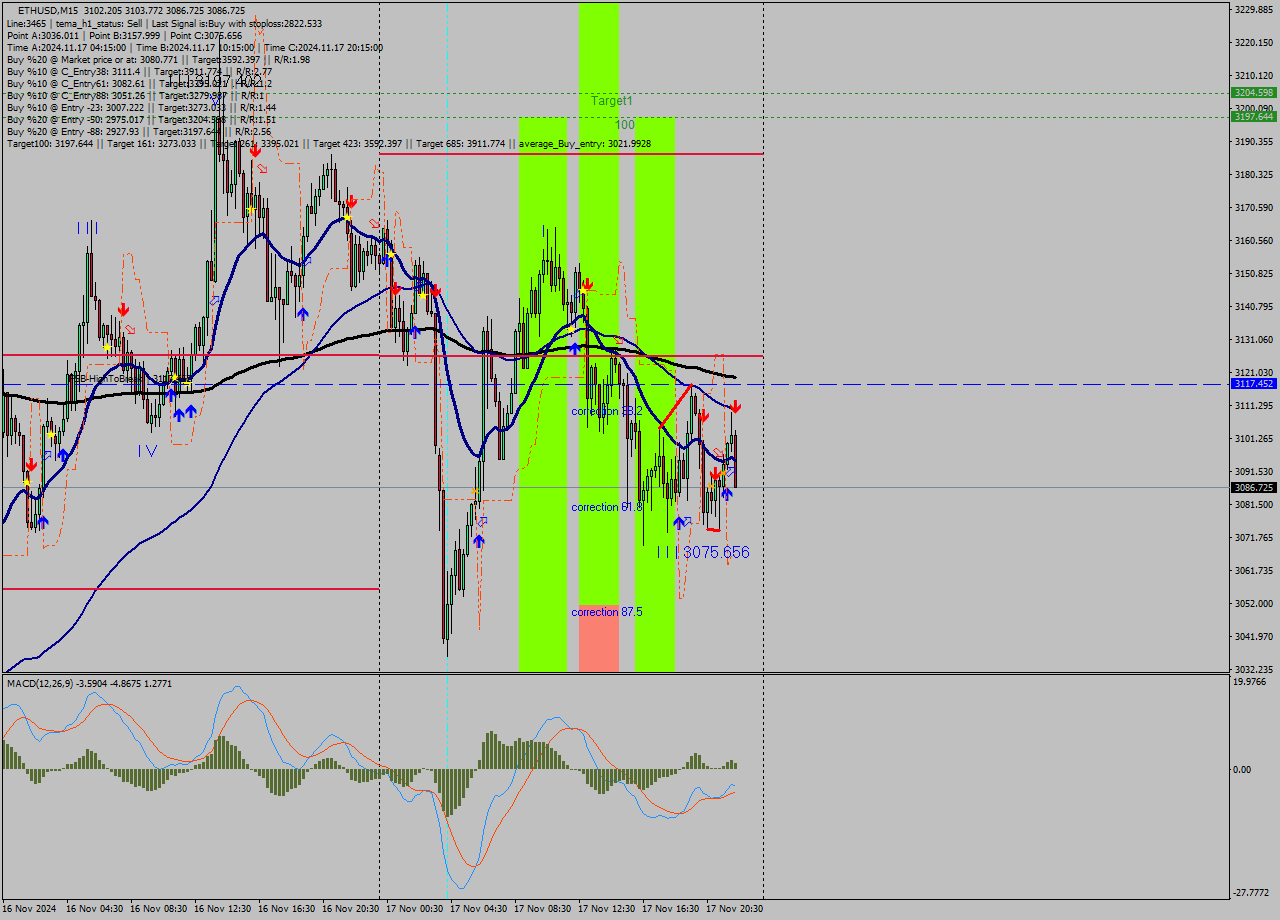1280x920 pixels.
Task: Click the '17 Nov 04:30' time label
Action: [x=479, y=909]
